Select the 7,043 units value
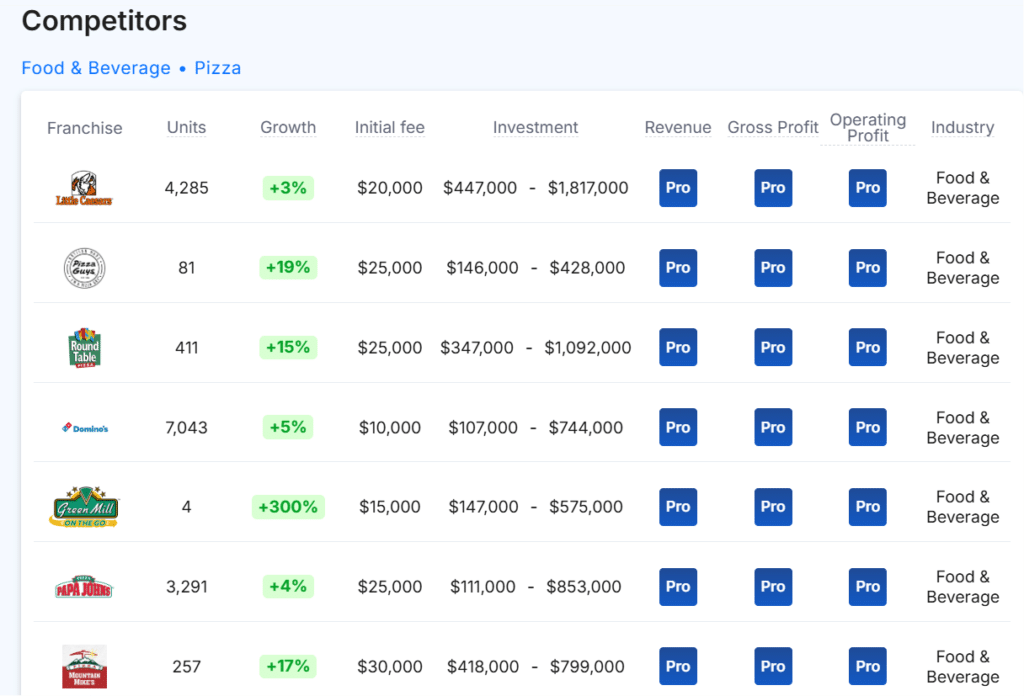 [187, 428]
